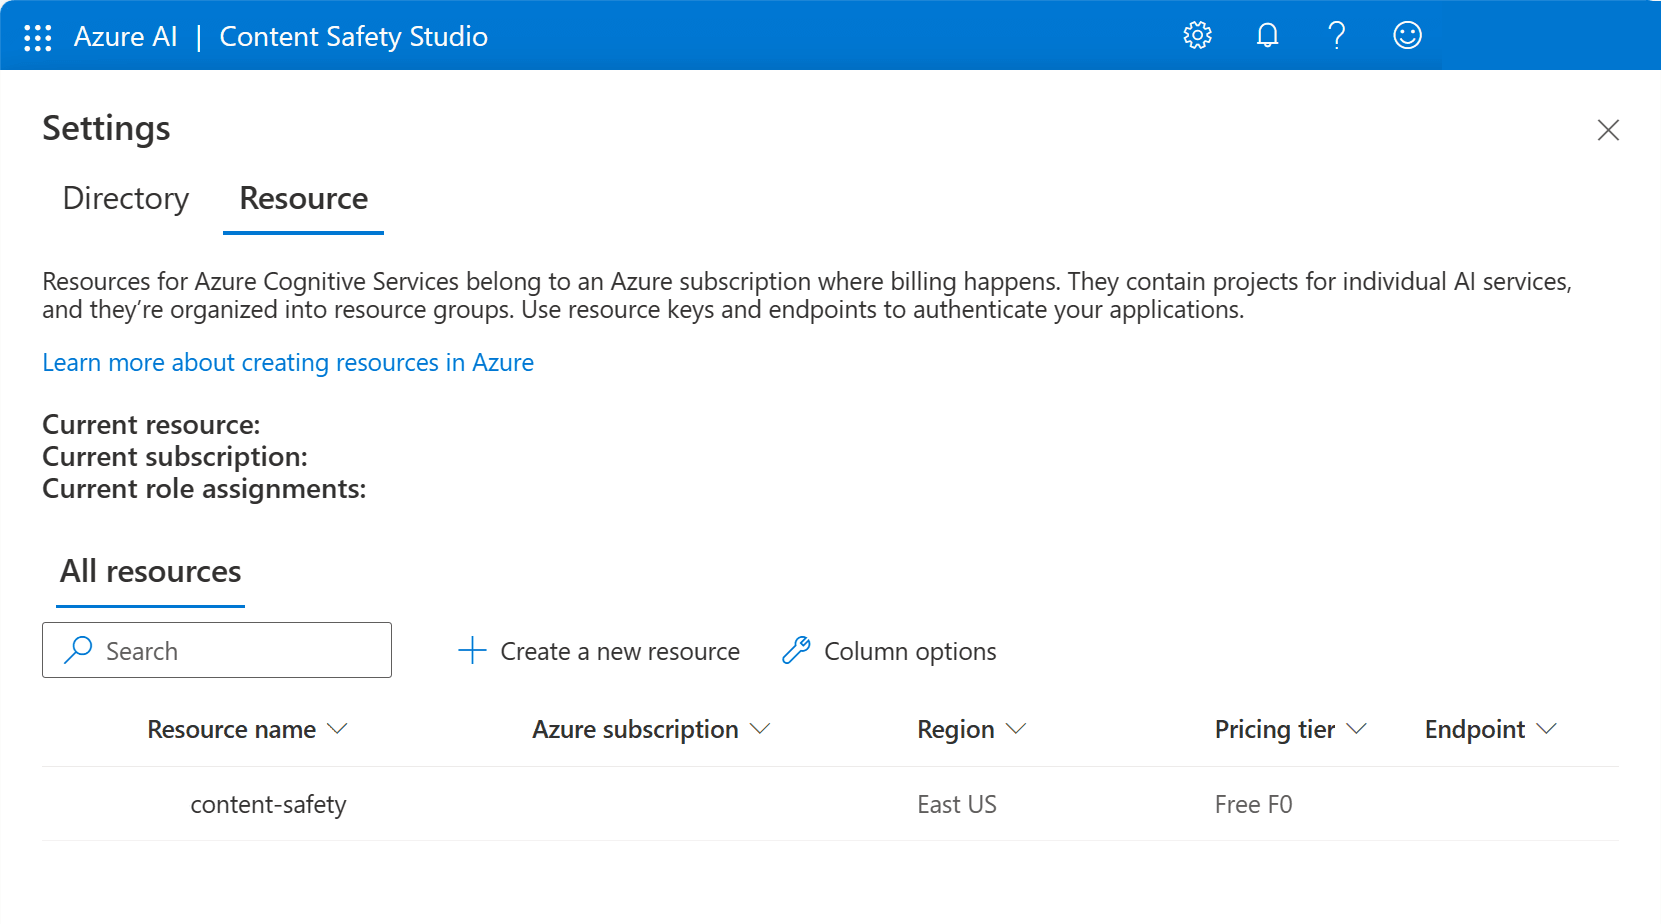
Task: Show notifications via bell icon
Action: coord(1267,36)
